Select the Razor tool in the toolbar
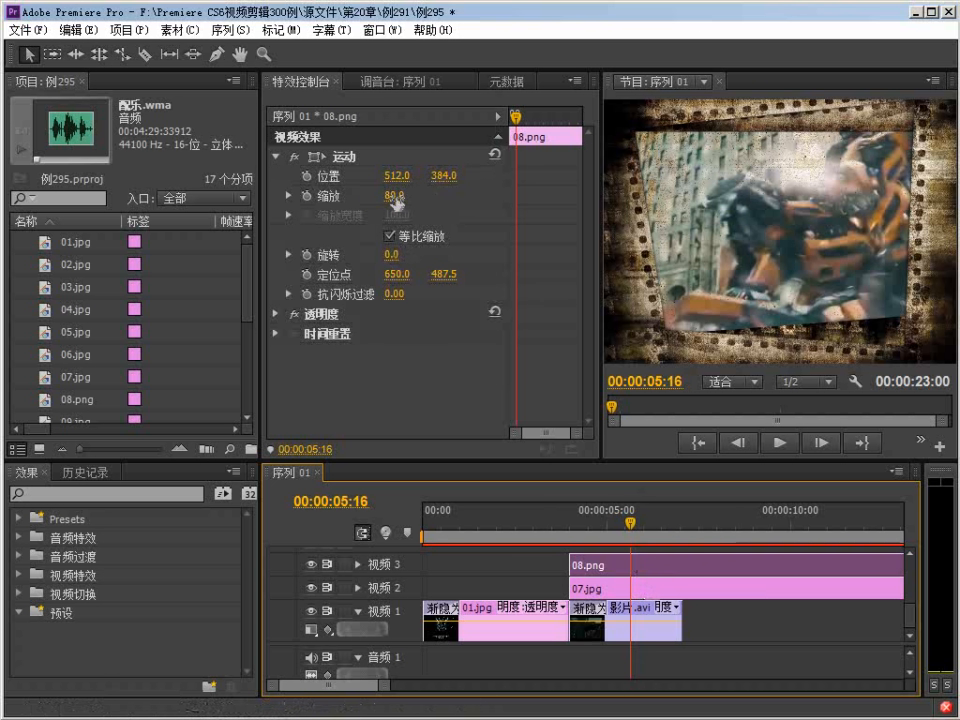Viewport: 960px width, 720px height. pyautogui.click(x=145, y=55)
